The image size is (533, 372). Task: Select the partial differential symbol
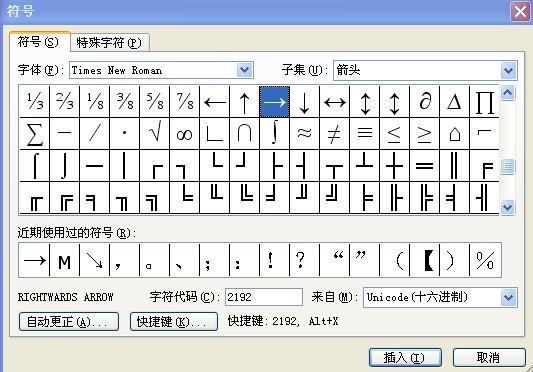(425, 101)
